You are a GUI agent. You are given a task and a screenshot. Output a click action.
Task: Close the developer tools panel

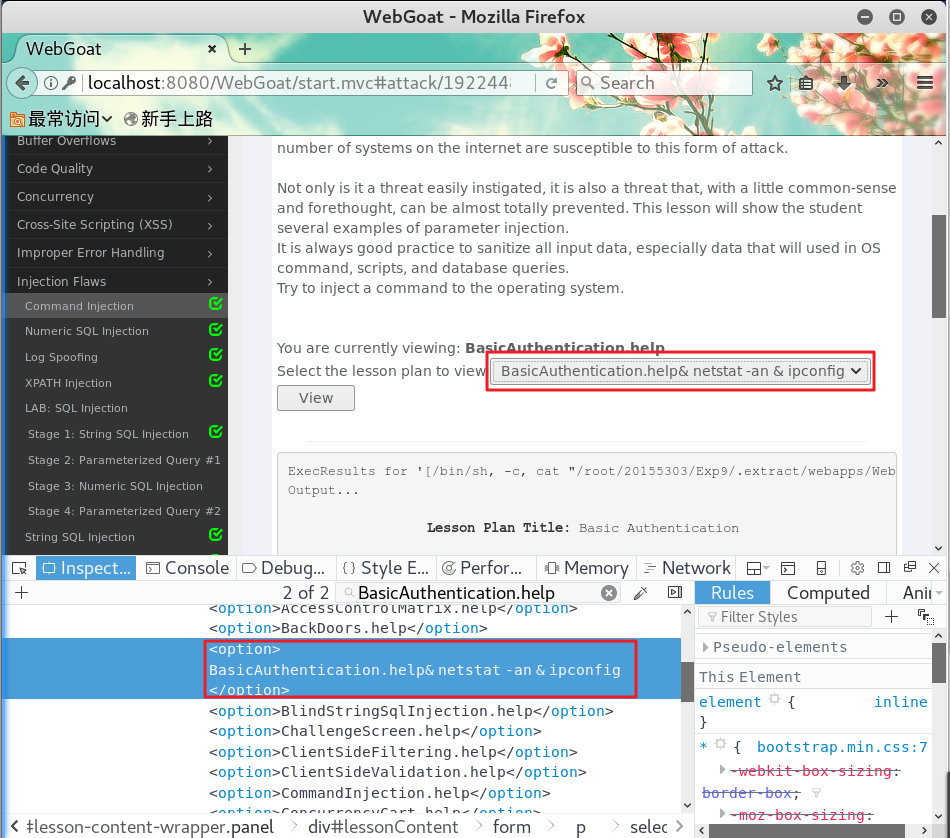pyautogui.click(x=934, y=568)
